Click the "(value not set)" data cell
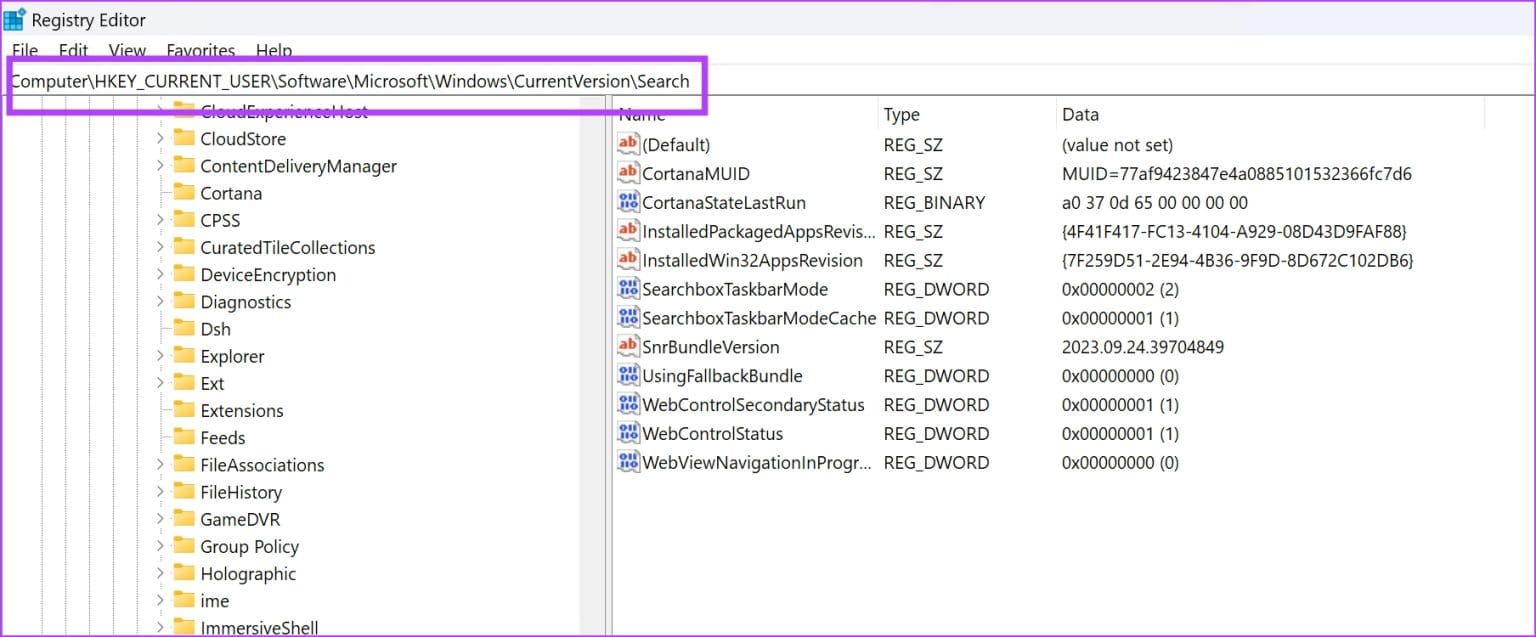Viewport: 1536px width, 637px height. coord(1118,145)
